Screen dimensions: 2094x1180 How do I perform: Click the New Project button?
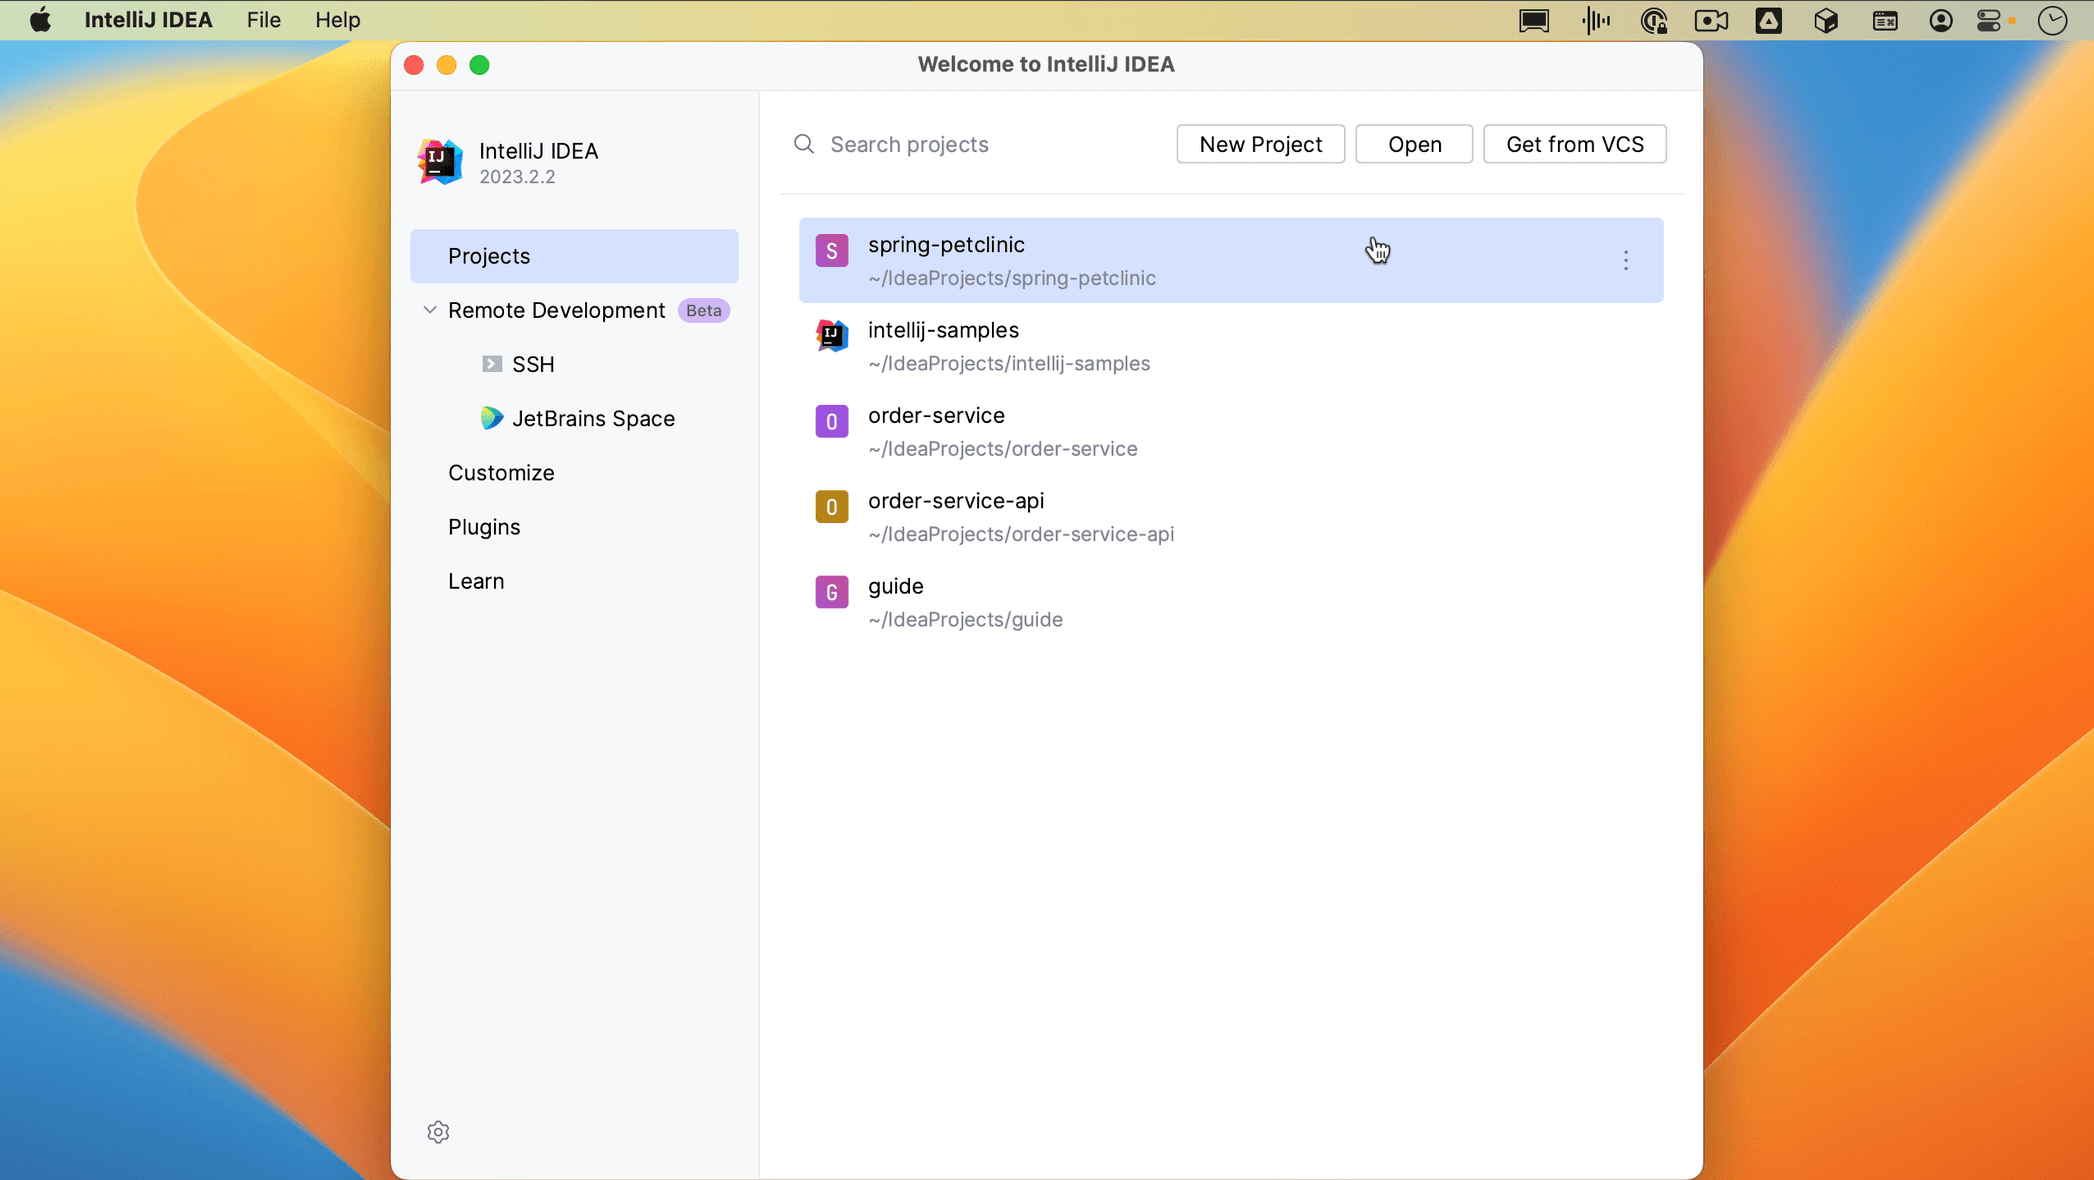pyautogui.click(x=1260, y=144)
